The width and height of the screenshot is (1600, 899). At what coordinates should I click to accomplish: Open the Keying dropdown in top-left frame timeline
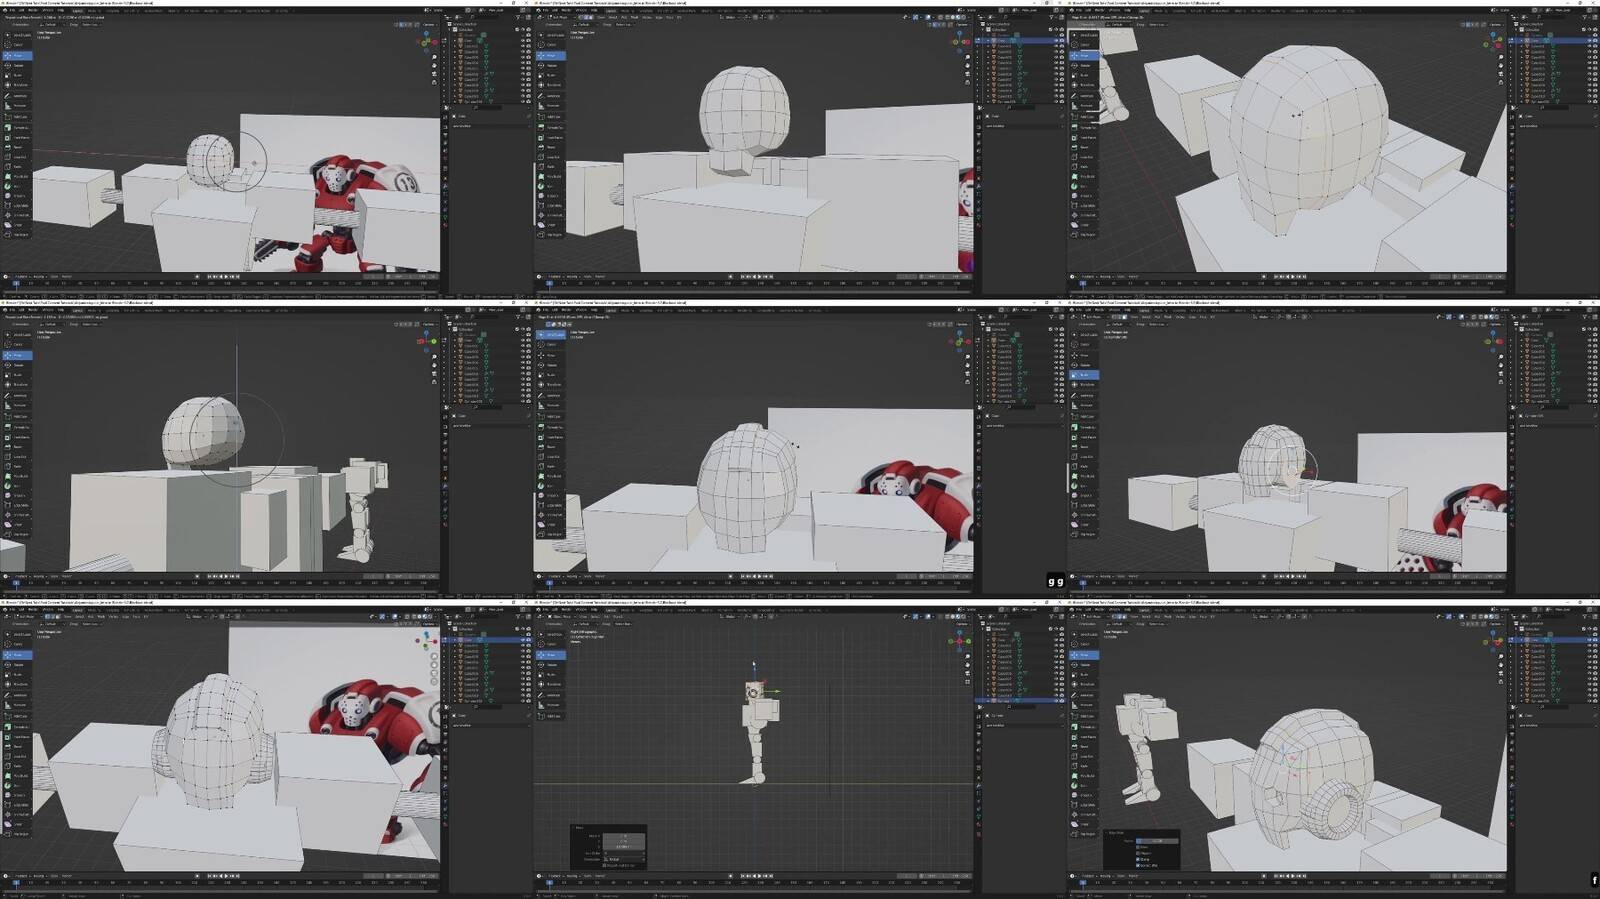(x=39, y=276)
